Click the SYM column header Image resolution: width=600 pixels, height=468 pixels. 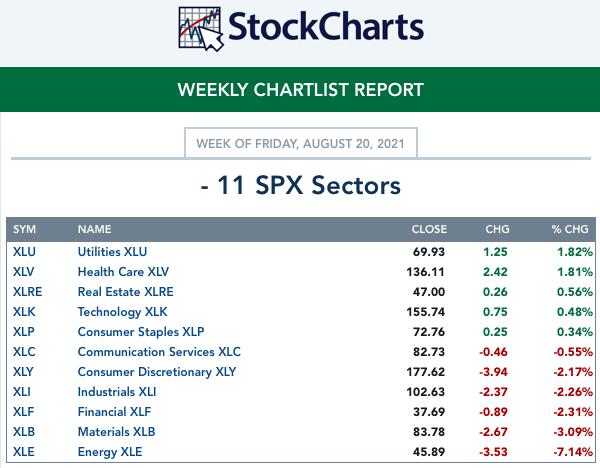tap(24, 229)
